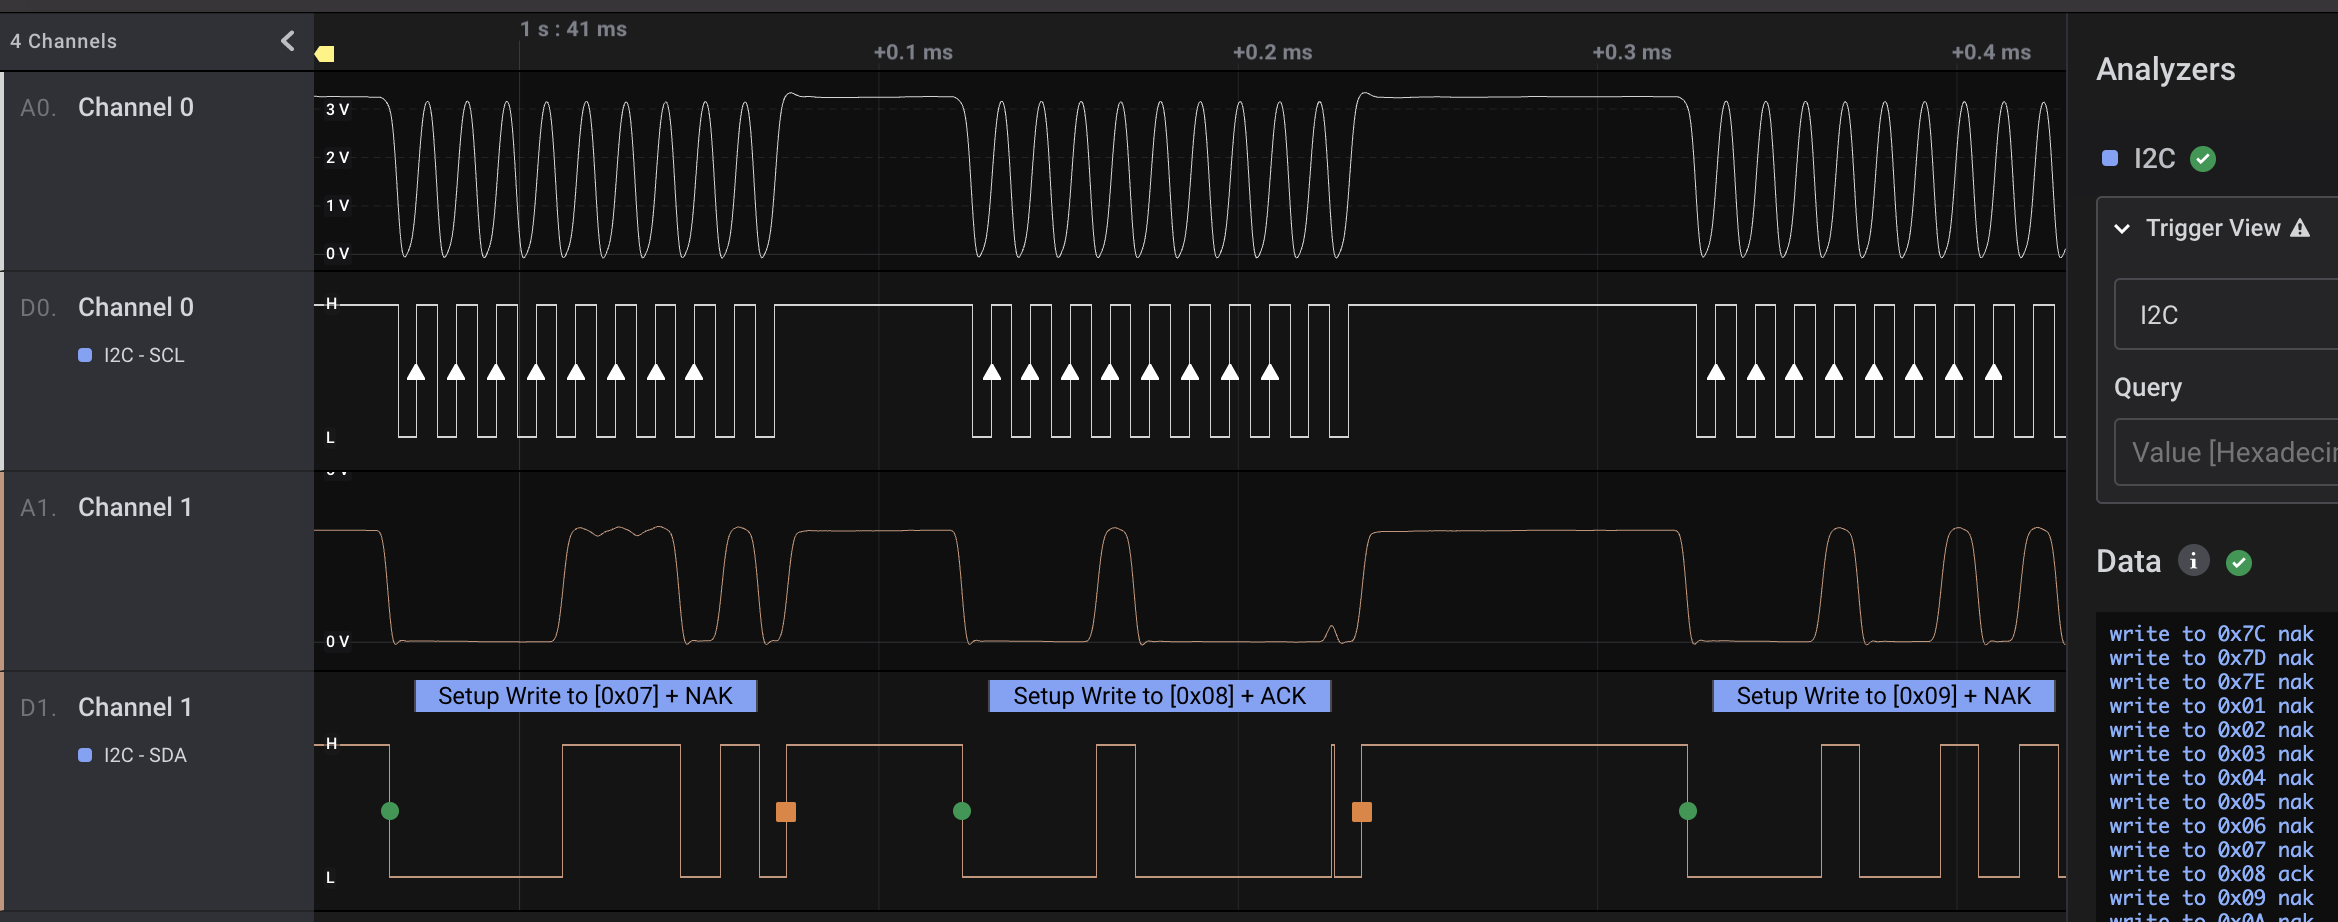Click the Trigger View warning icon

click(x=2300, y=228)
